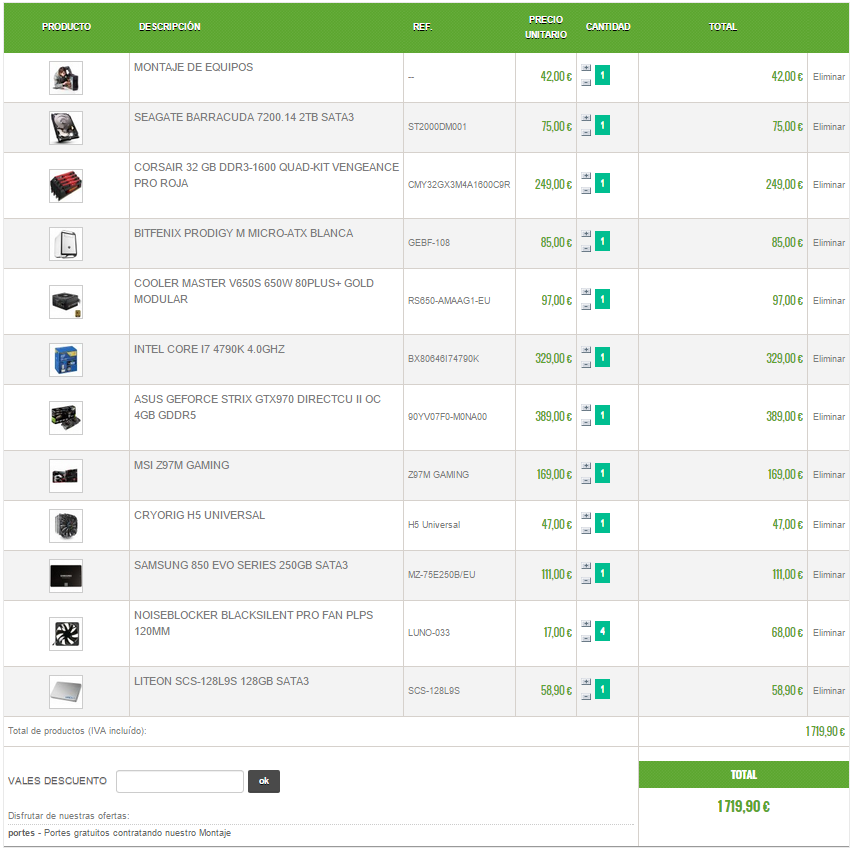Remove MSI Z97M Gaming with Eliminar

[x=829, y=475]
